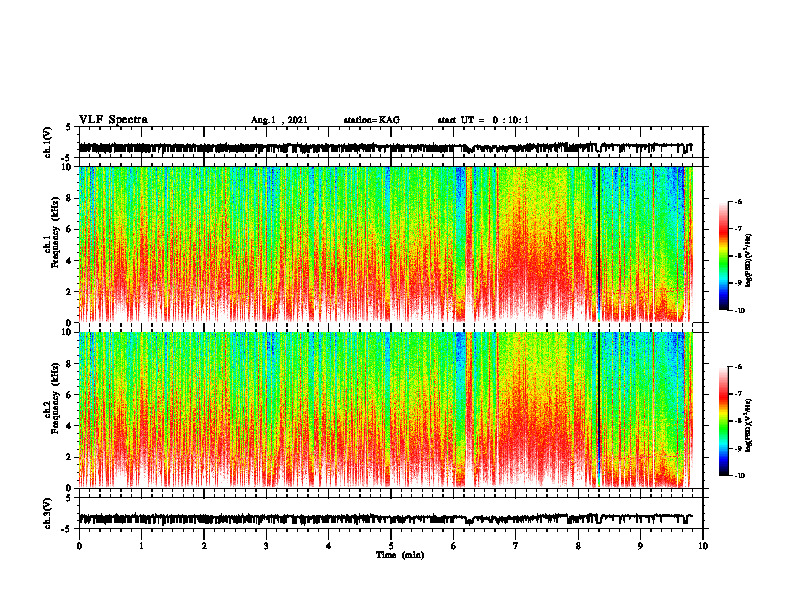Click the "5" tick on the ch.1(V) axis

[x=69, y=128]
